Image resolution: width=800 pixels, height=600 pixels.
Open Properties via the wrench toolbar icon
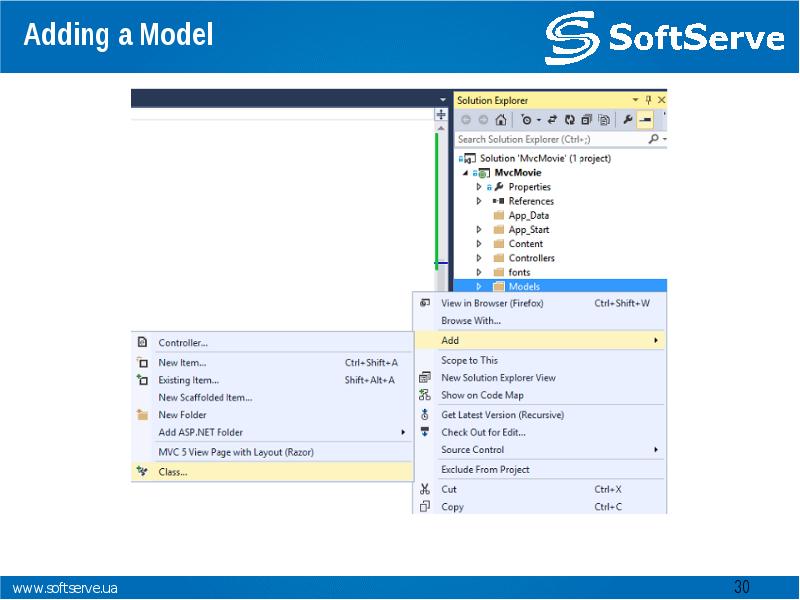[628, 120]
